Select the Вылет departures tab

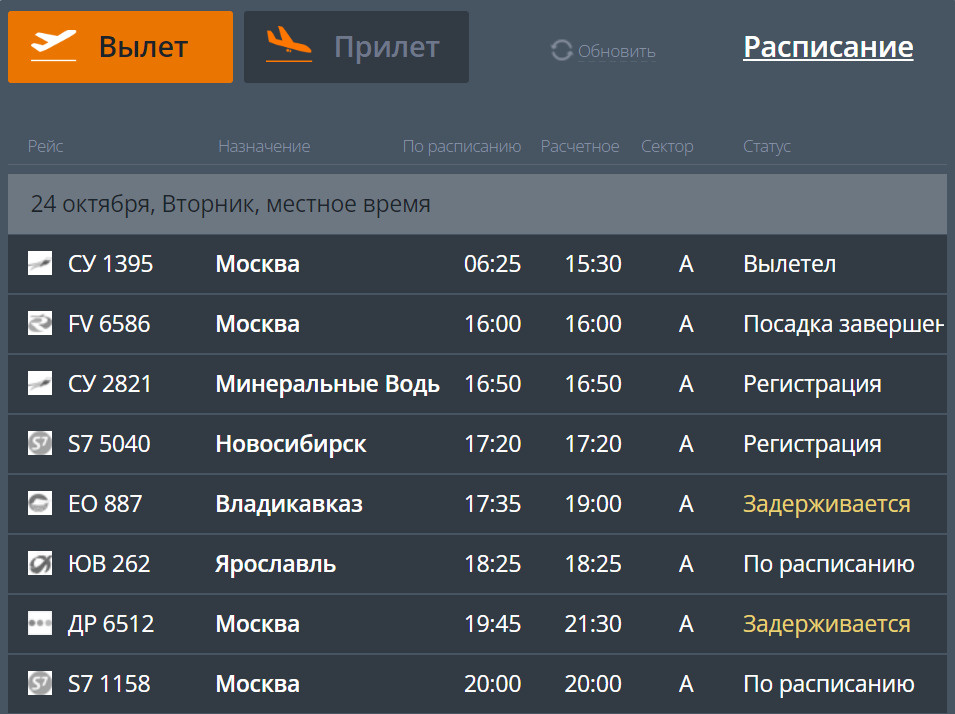[121, 47]
